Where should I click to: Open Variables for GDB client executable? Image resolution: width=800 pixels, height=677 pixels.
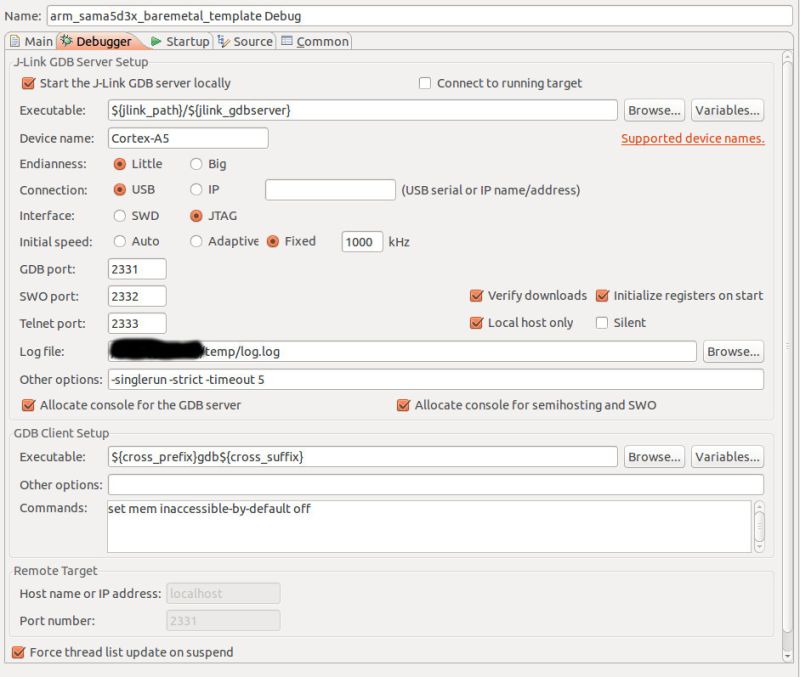coord(727,457)
